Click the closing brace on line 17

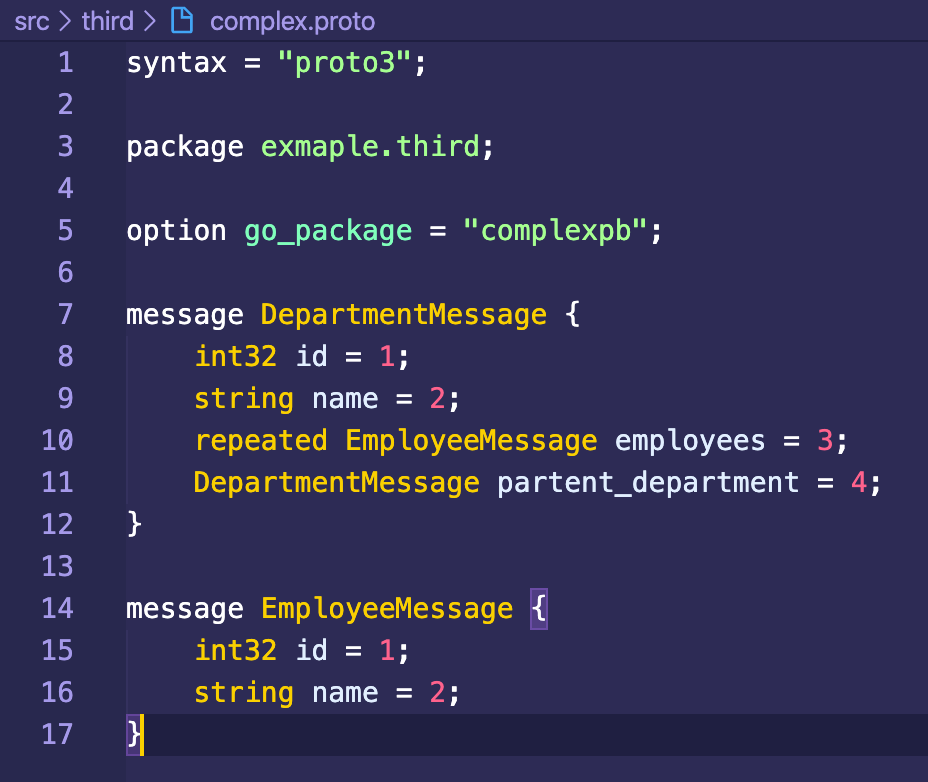coord(134,735)
